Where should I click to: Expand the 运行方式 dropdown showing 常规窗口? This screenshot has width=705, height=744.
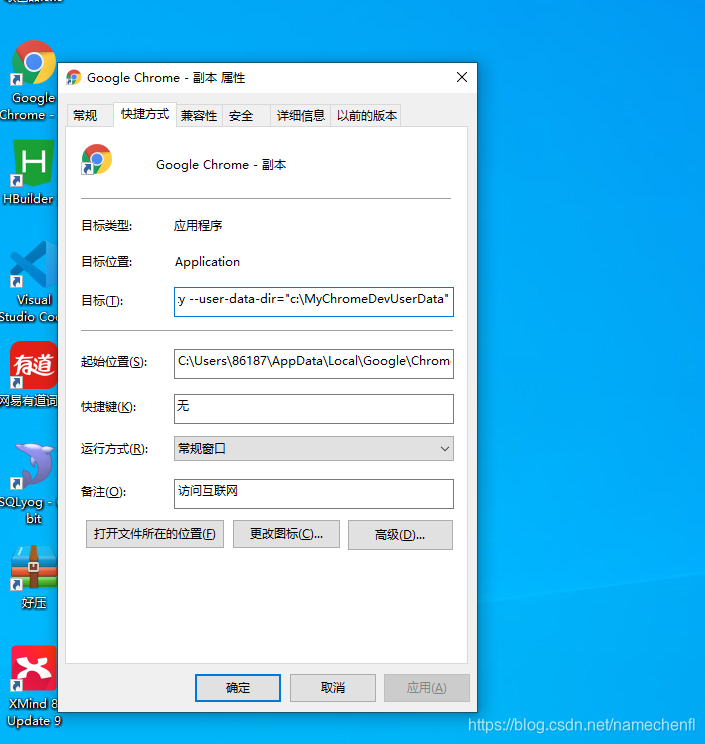tap(314, 448)
